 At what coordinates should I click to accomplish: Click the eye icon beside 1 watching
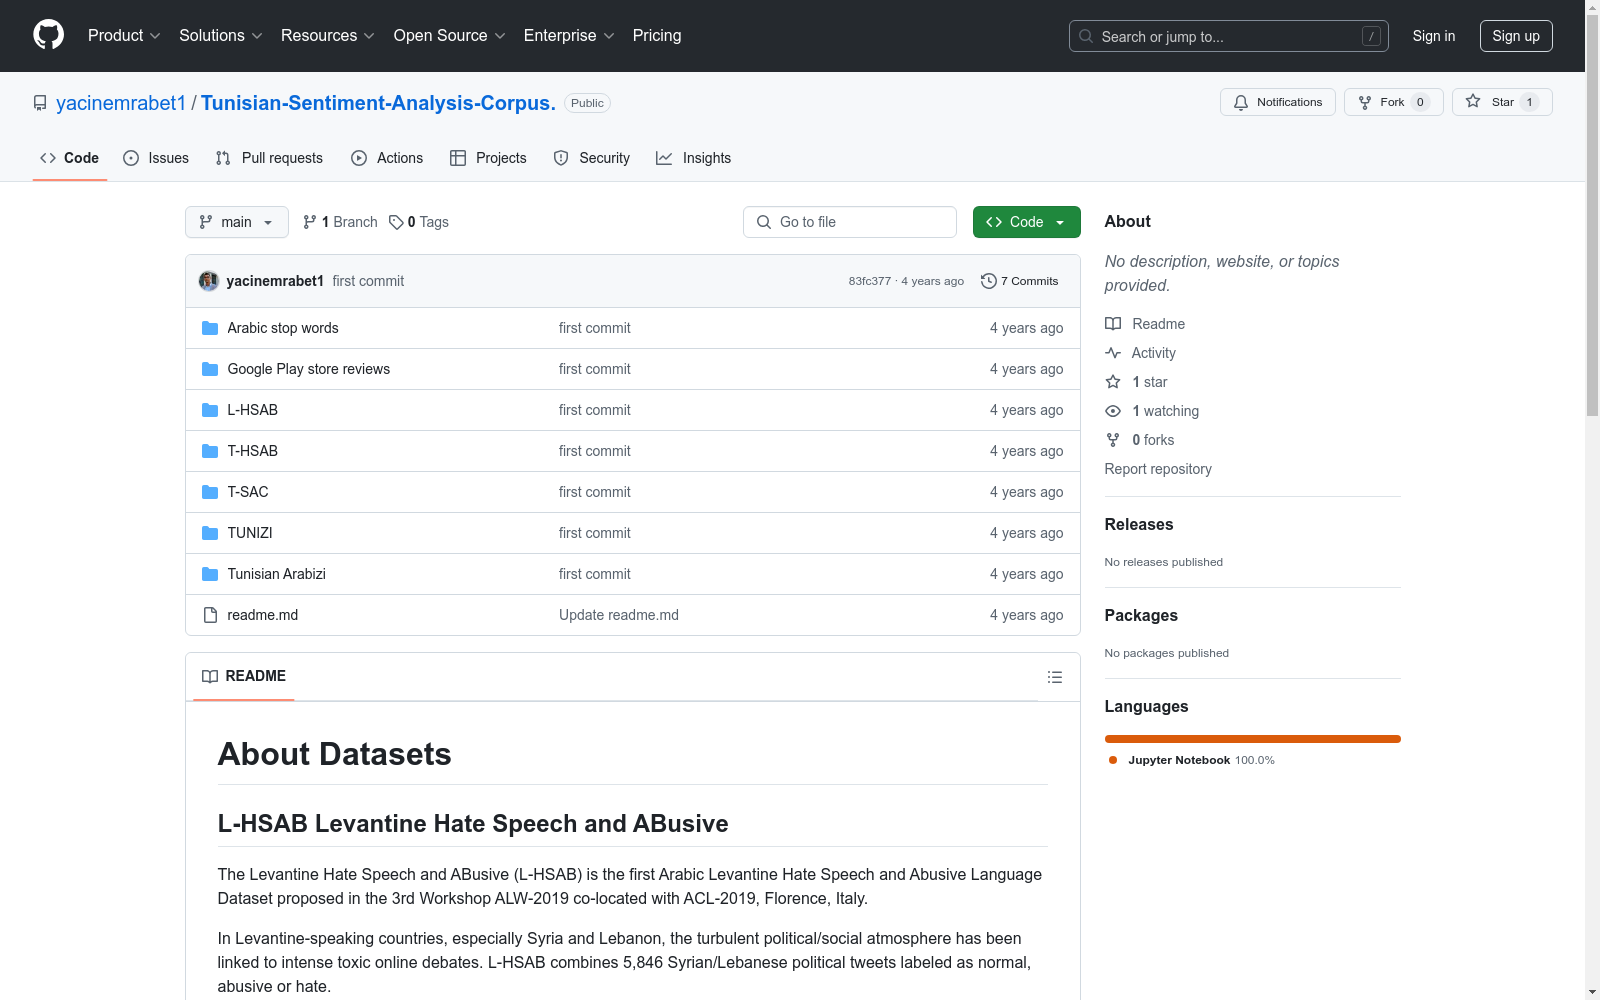point(1113,411)
